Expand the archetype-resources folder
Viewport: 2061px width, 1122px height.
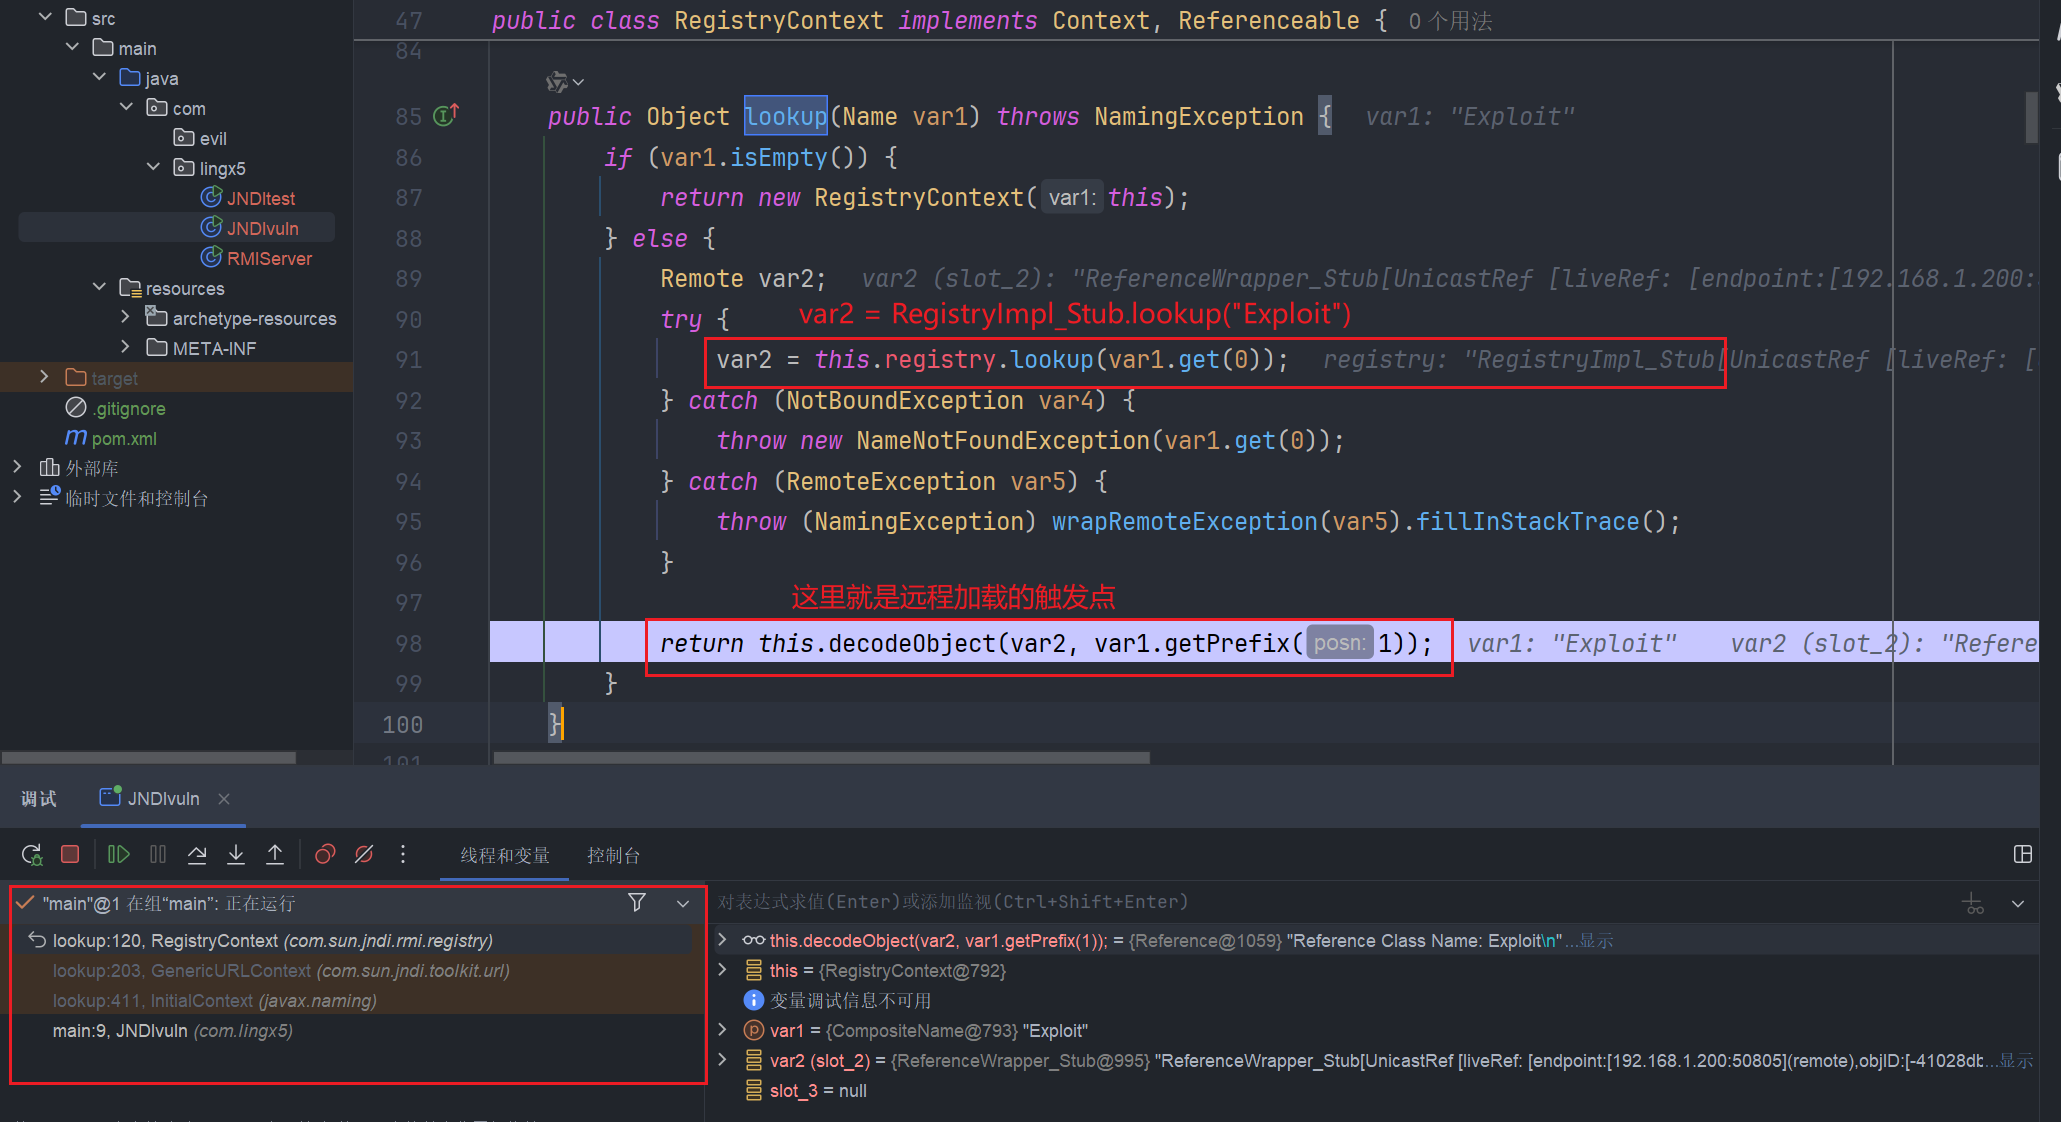coord(126,317)
